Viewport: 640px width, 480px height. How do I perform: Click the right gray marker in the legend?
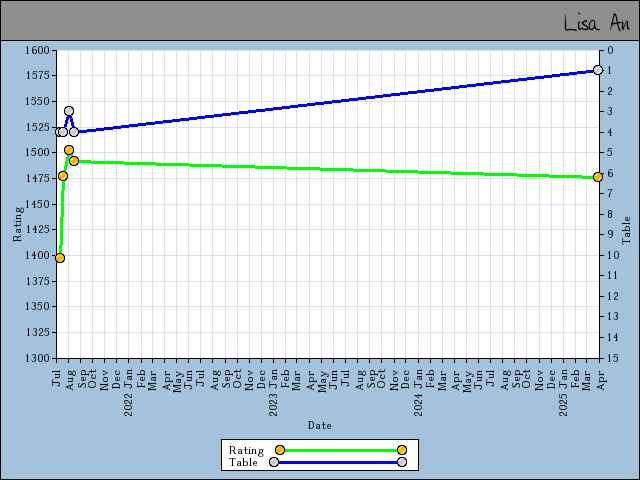tap(402, 462)
